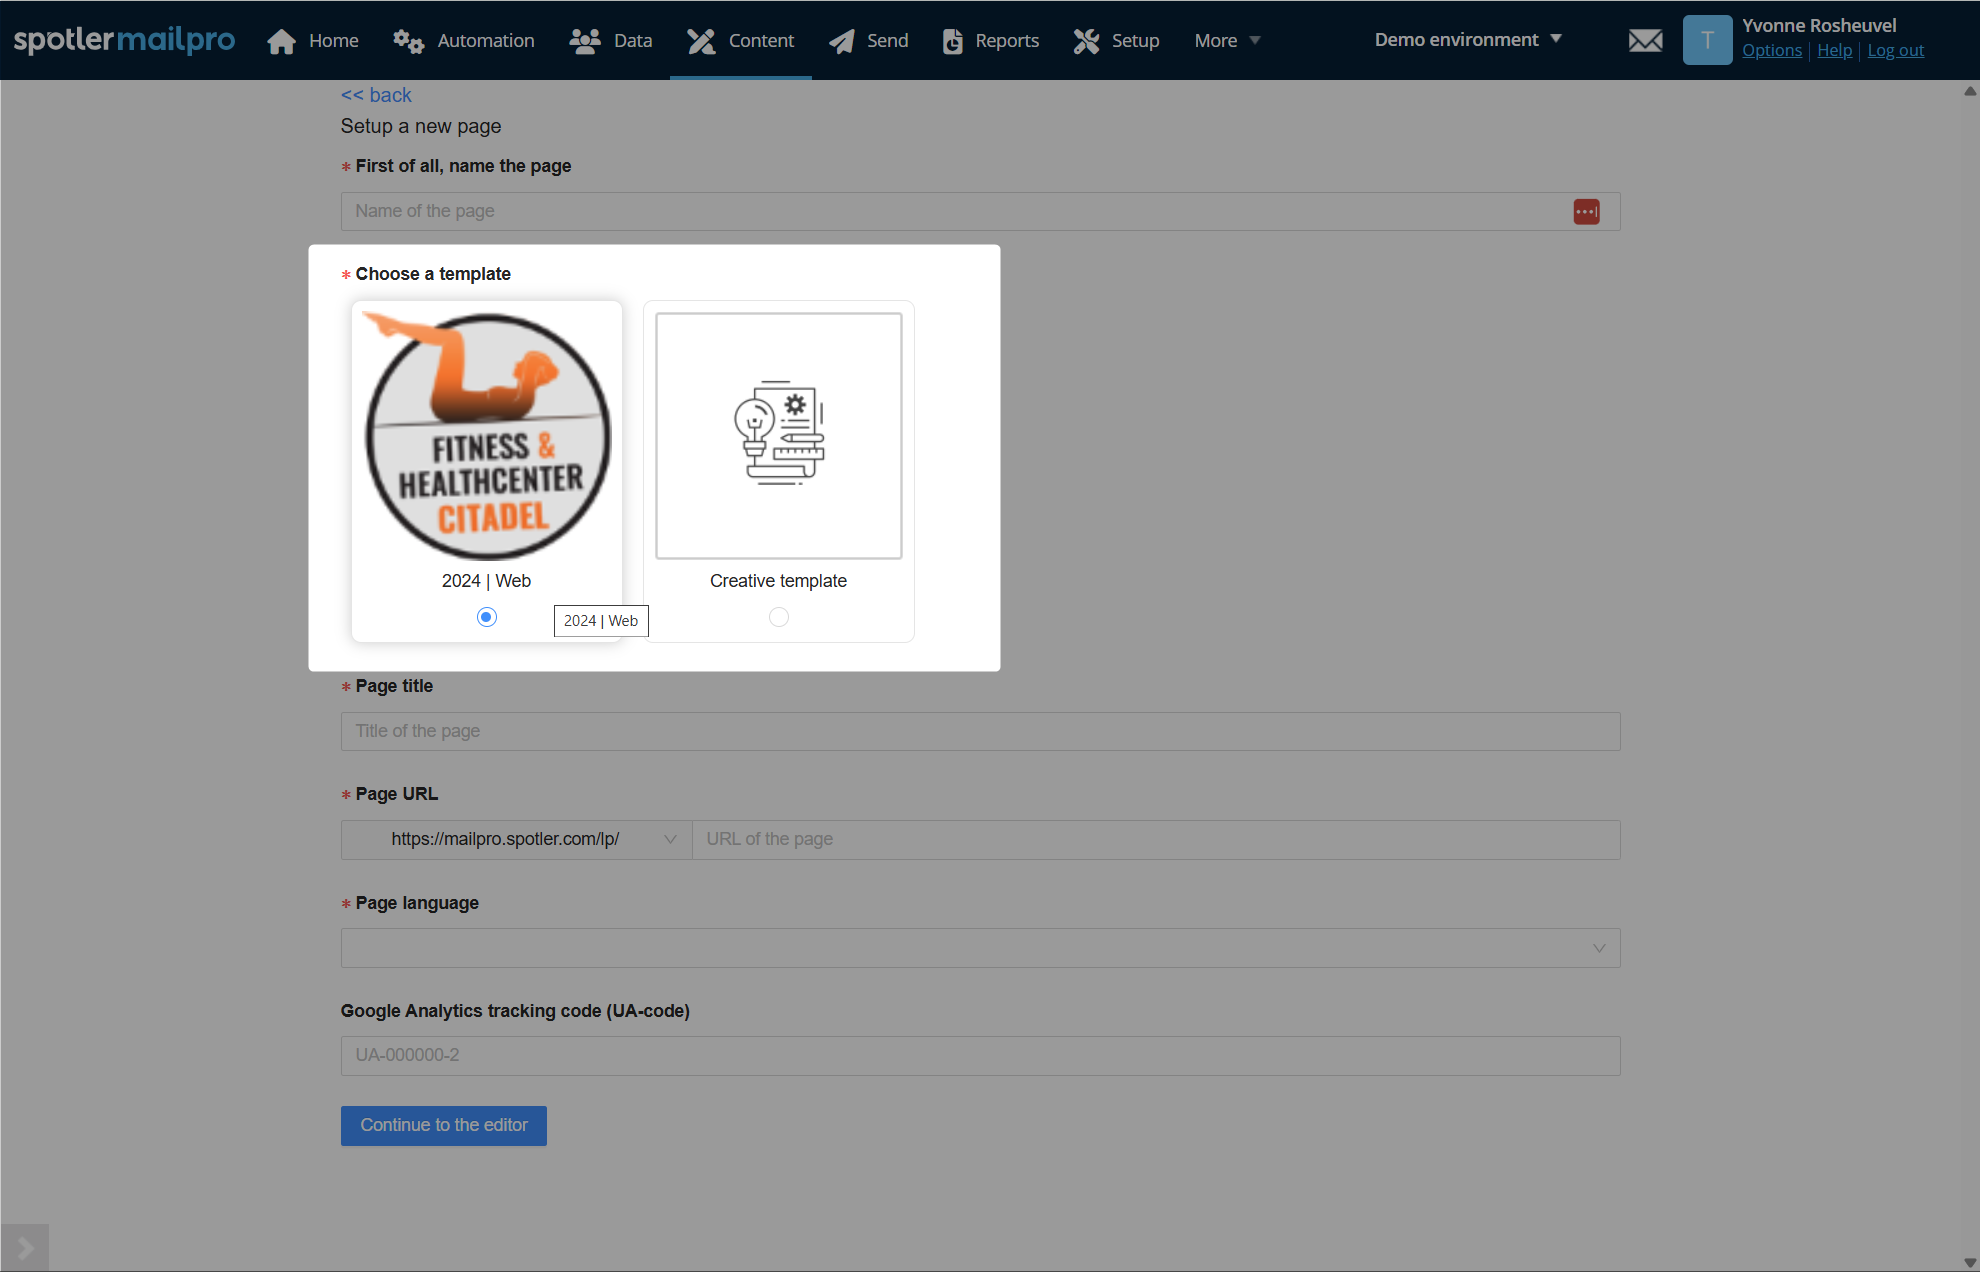
Task: Click the Yvonne Rosheuvel user name
Action: [1819, 26]
